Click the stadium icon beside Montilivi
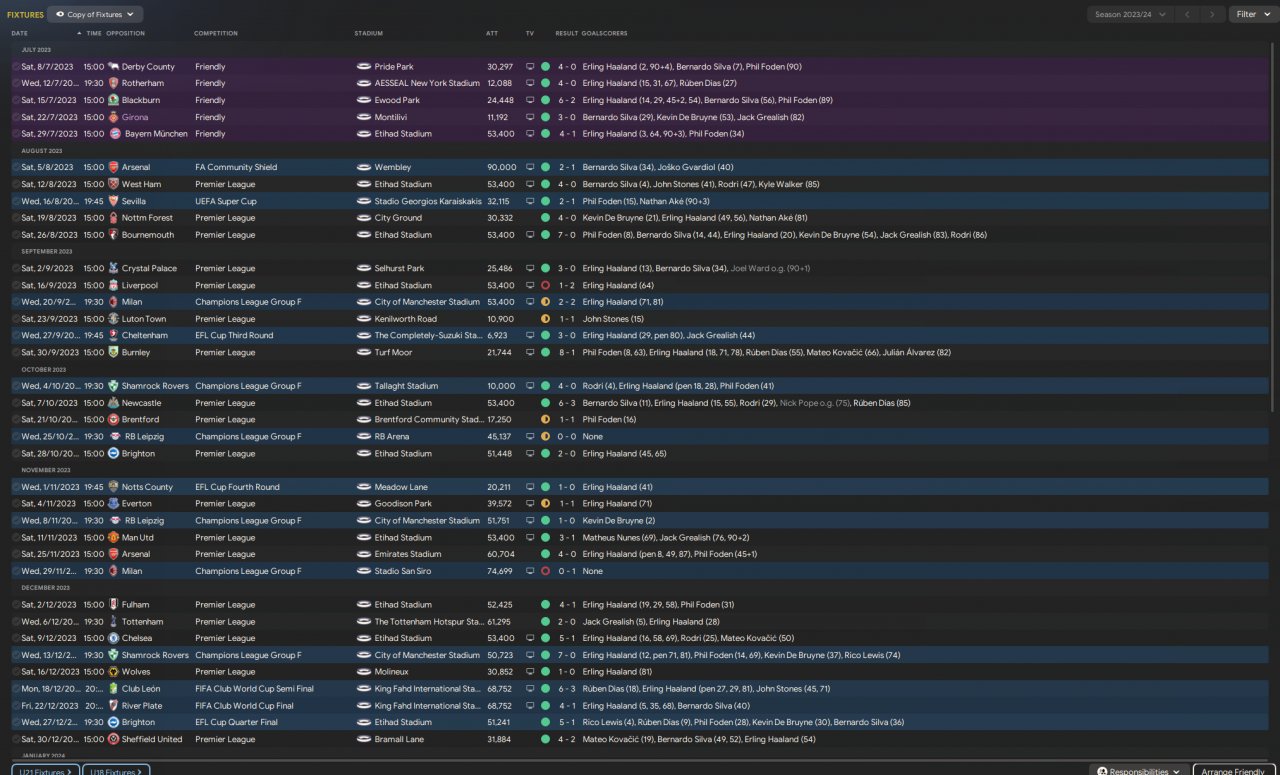Image resolution: width=1280 pixels, height=775 pixels. 364,117
